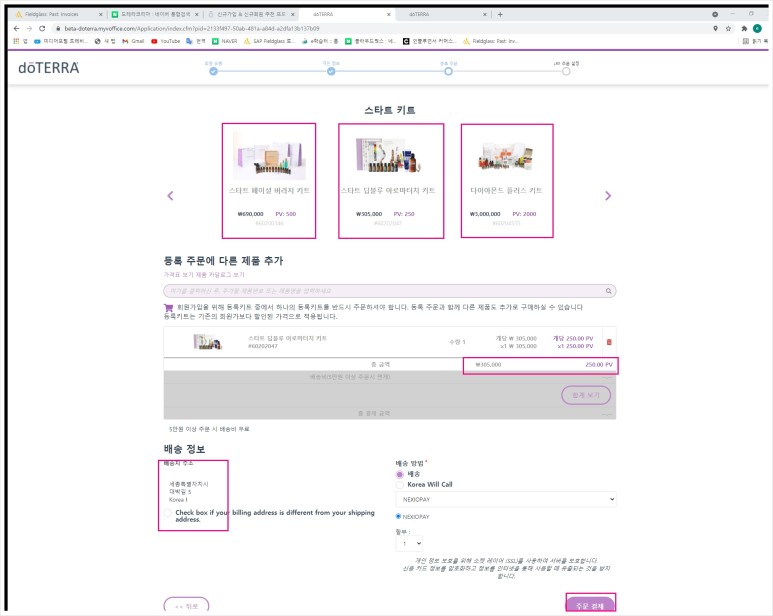Show next start kits with right arrow
The width and height of the screenshot is (773, 616).
click(x=608, y=196)
